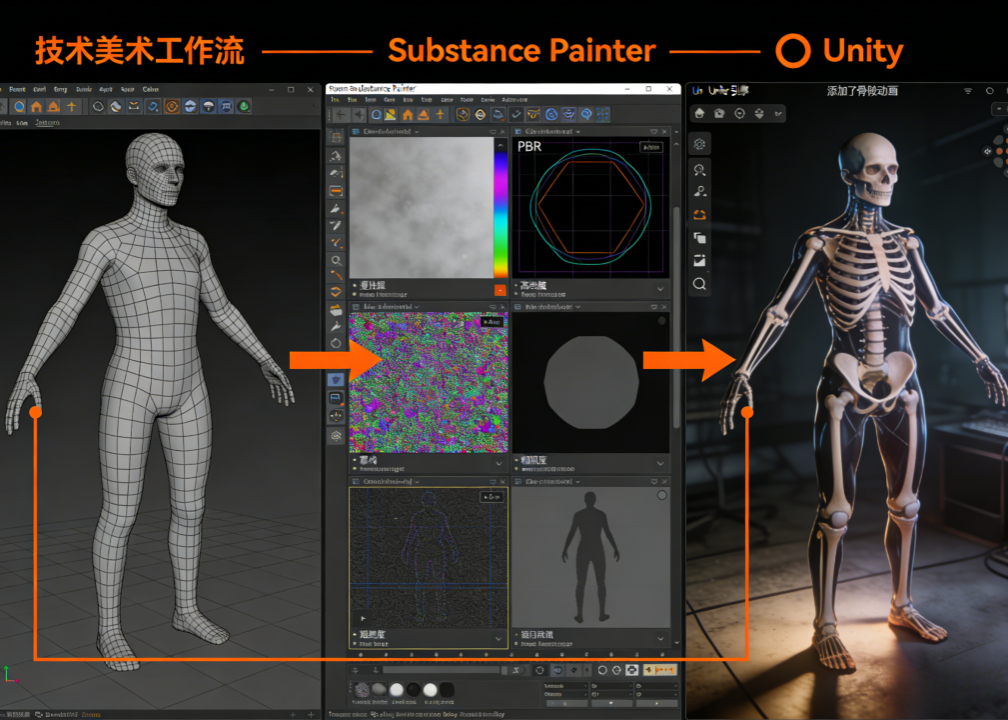
Task: Click the back arrow icon in the Painter toolbar
Action: tap(341, 114)
